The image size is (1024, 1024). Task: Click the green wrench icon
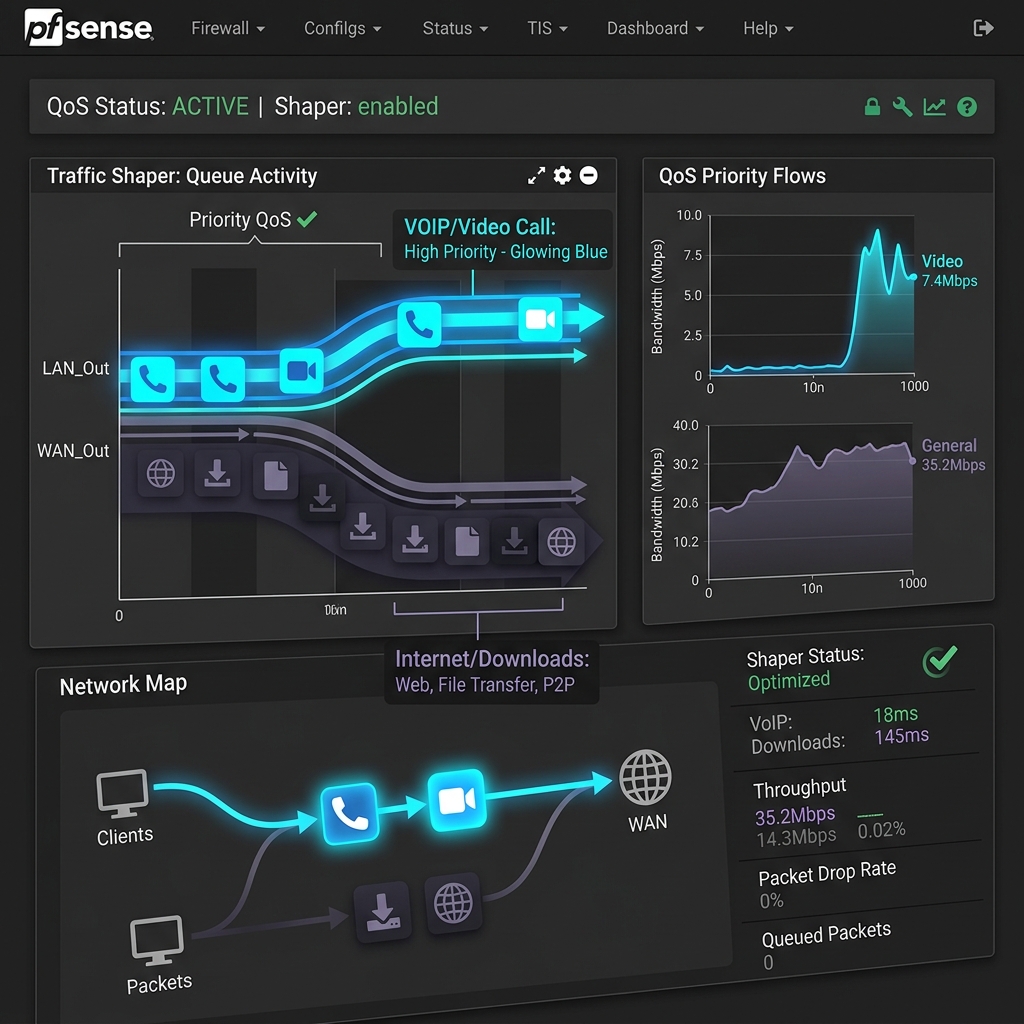click(x=903, y=106)
